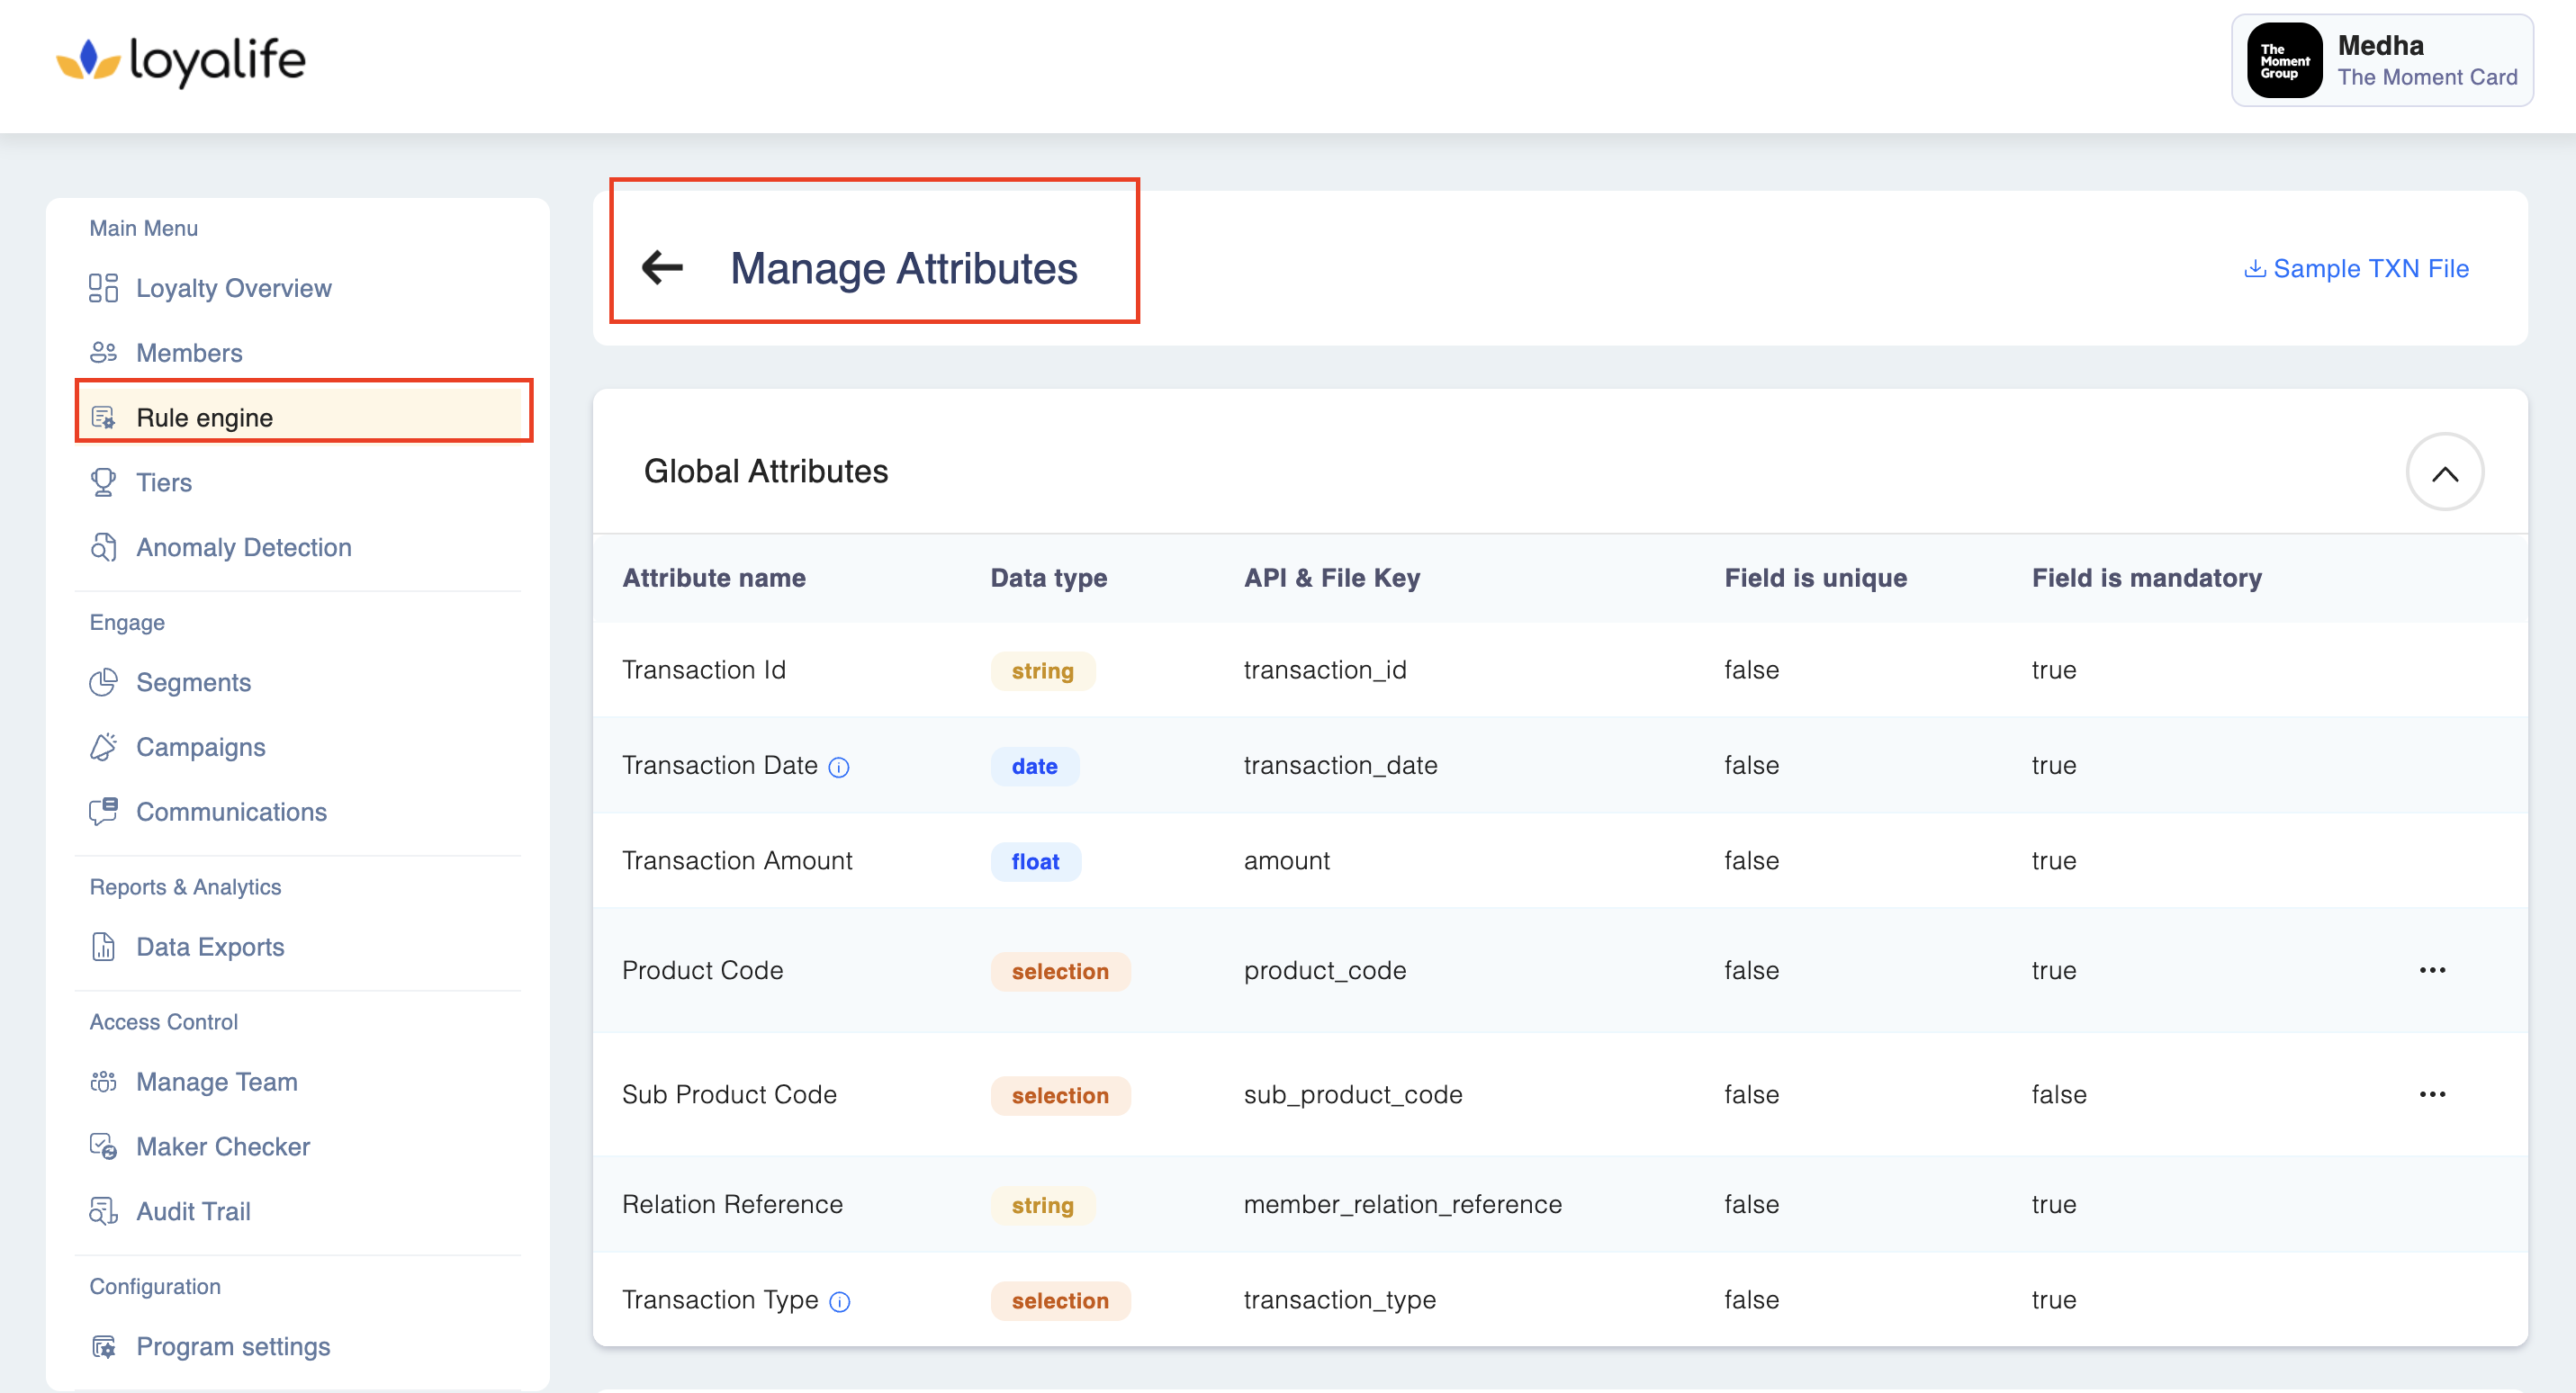Click the Data Exports file icon
This screenshot has height=1393, width=2576.
103,947
